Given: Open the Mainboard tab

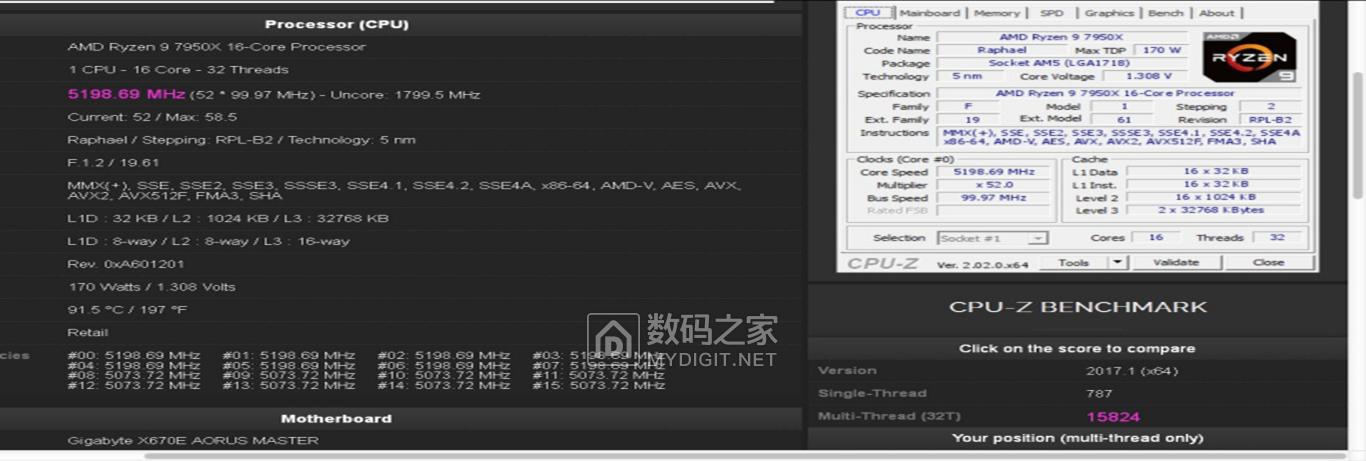Looking at the screenshot, I should click(x=929, y=13).
